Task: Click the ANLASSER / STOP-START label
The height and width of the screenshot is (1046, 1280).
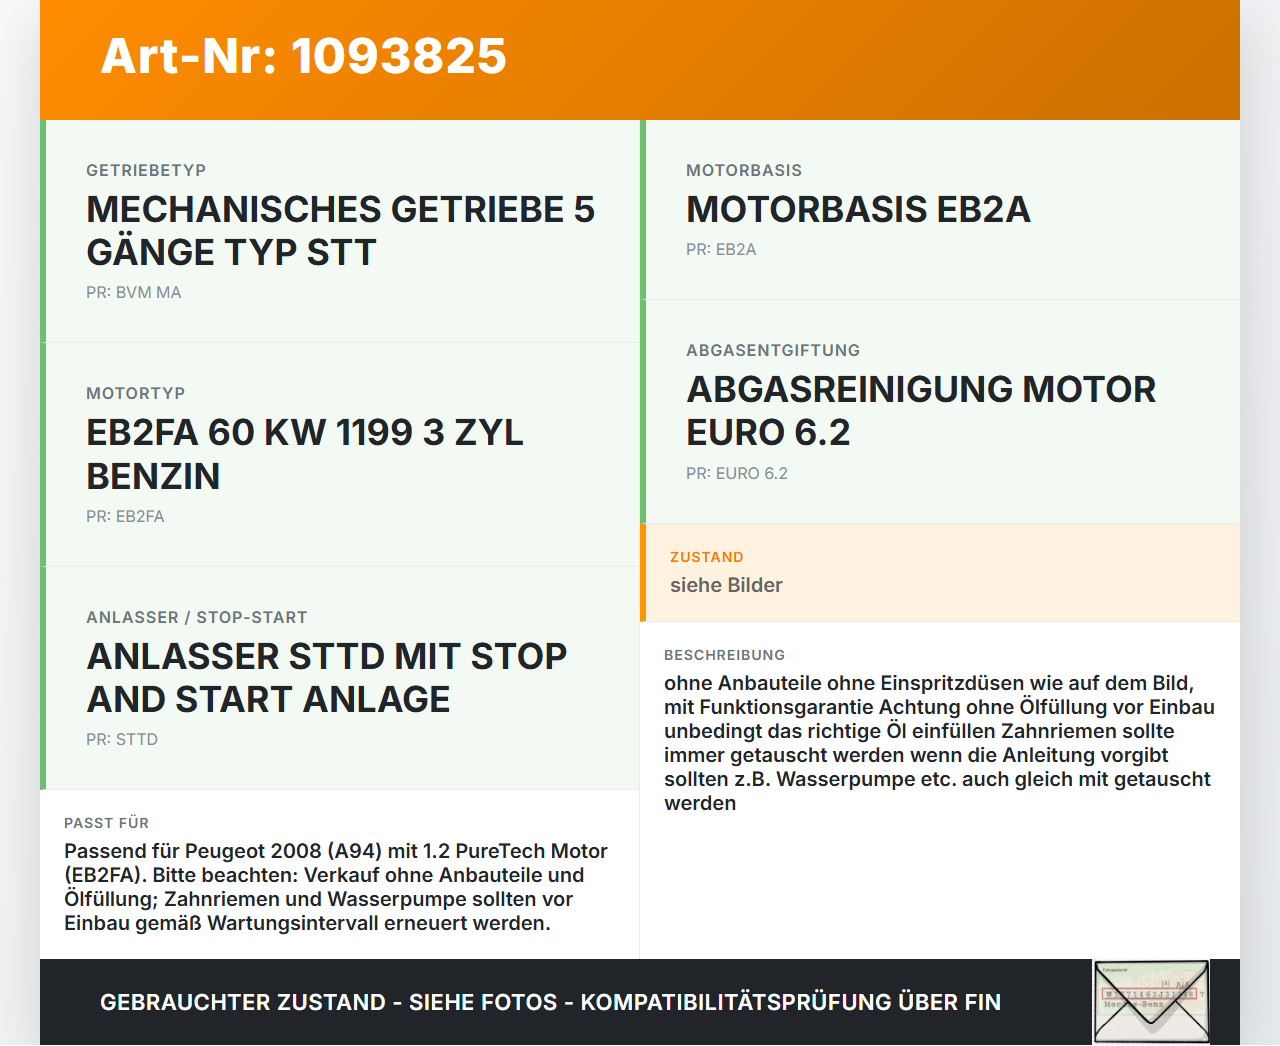Action: tap(197, 617)
